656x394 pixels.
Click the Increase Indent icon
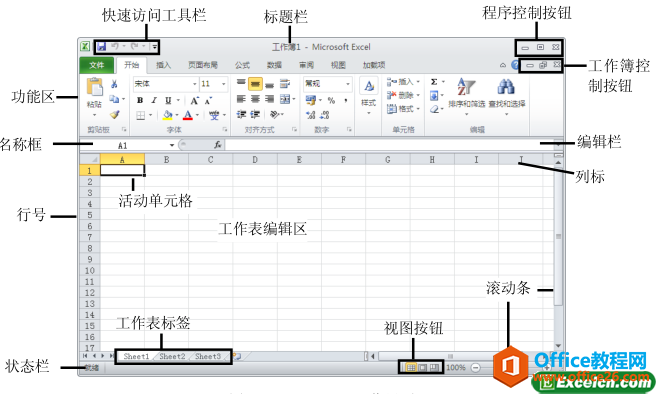tap(255, 115)
